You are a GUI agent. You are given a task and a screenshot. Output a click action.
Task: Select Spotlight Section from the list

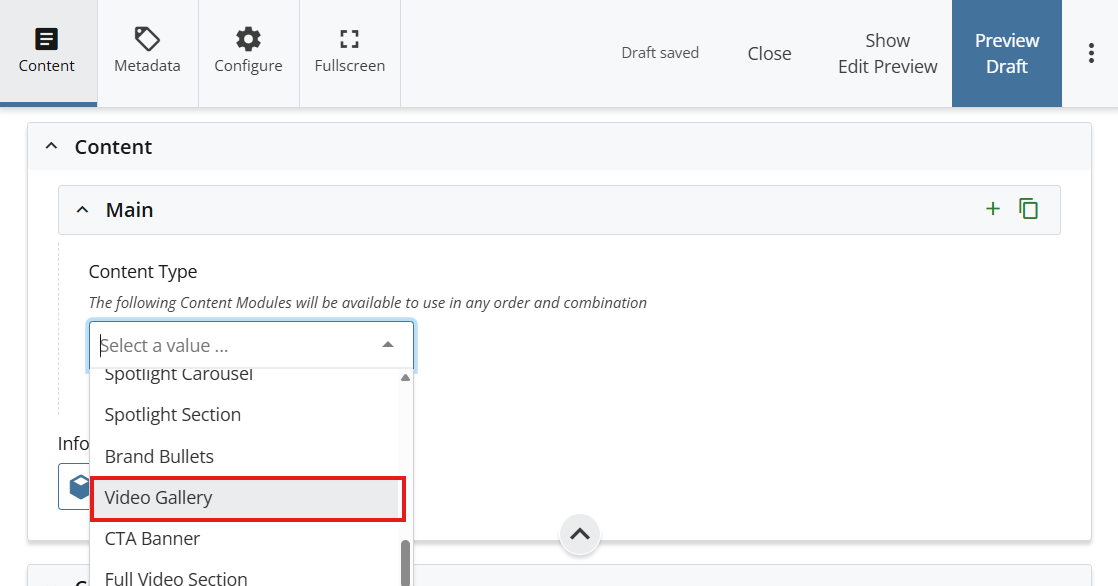173,415
